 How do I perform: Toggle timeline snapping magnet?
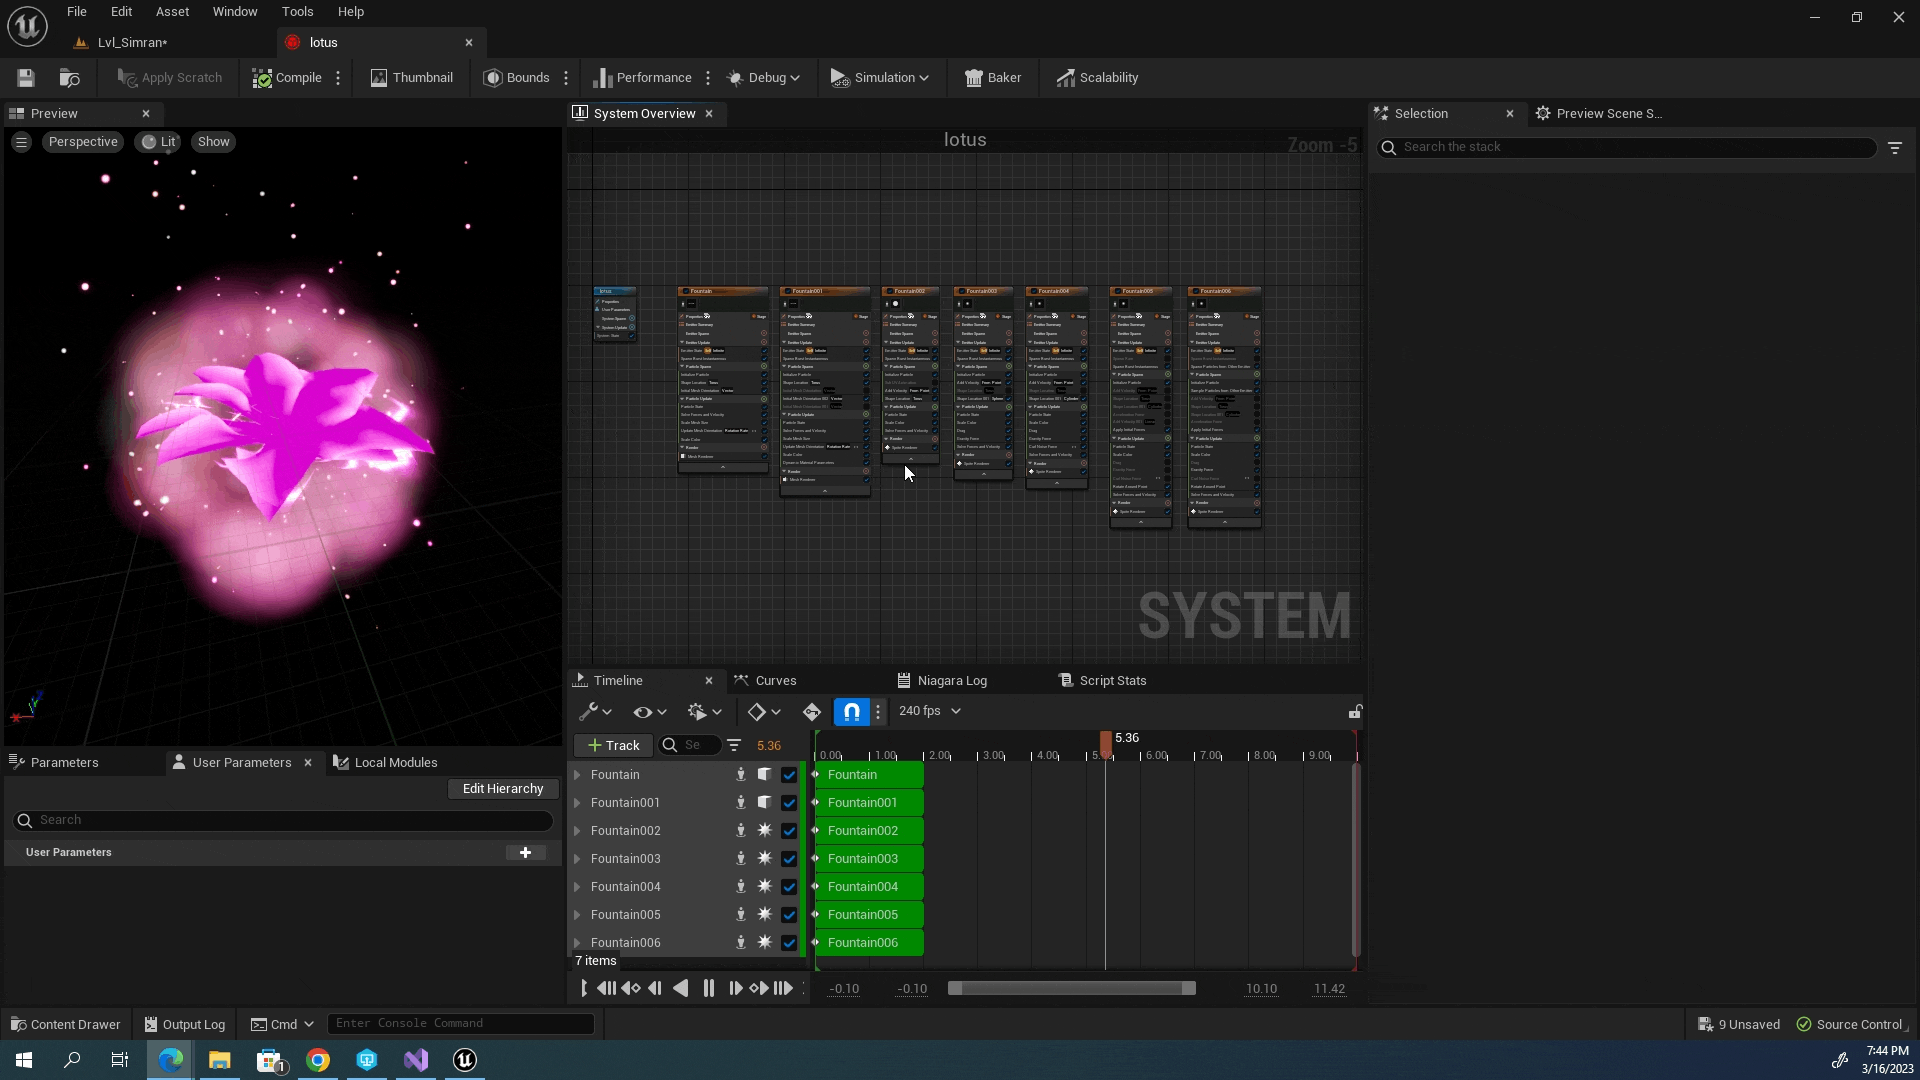[851, 712]
